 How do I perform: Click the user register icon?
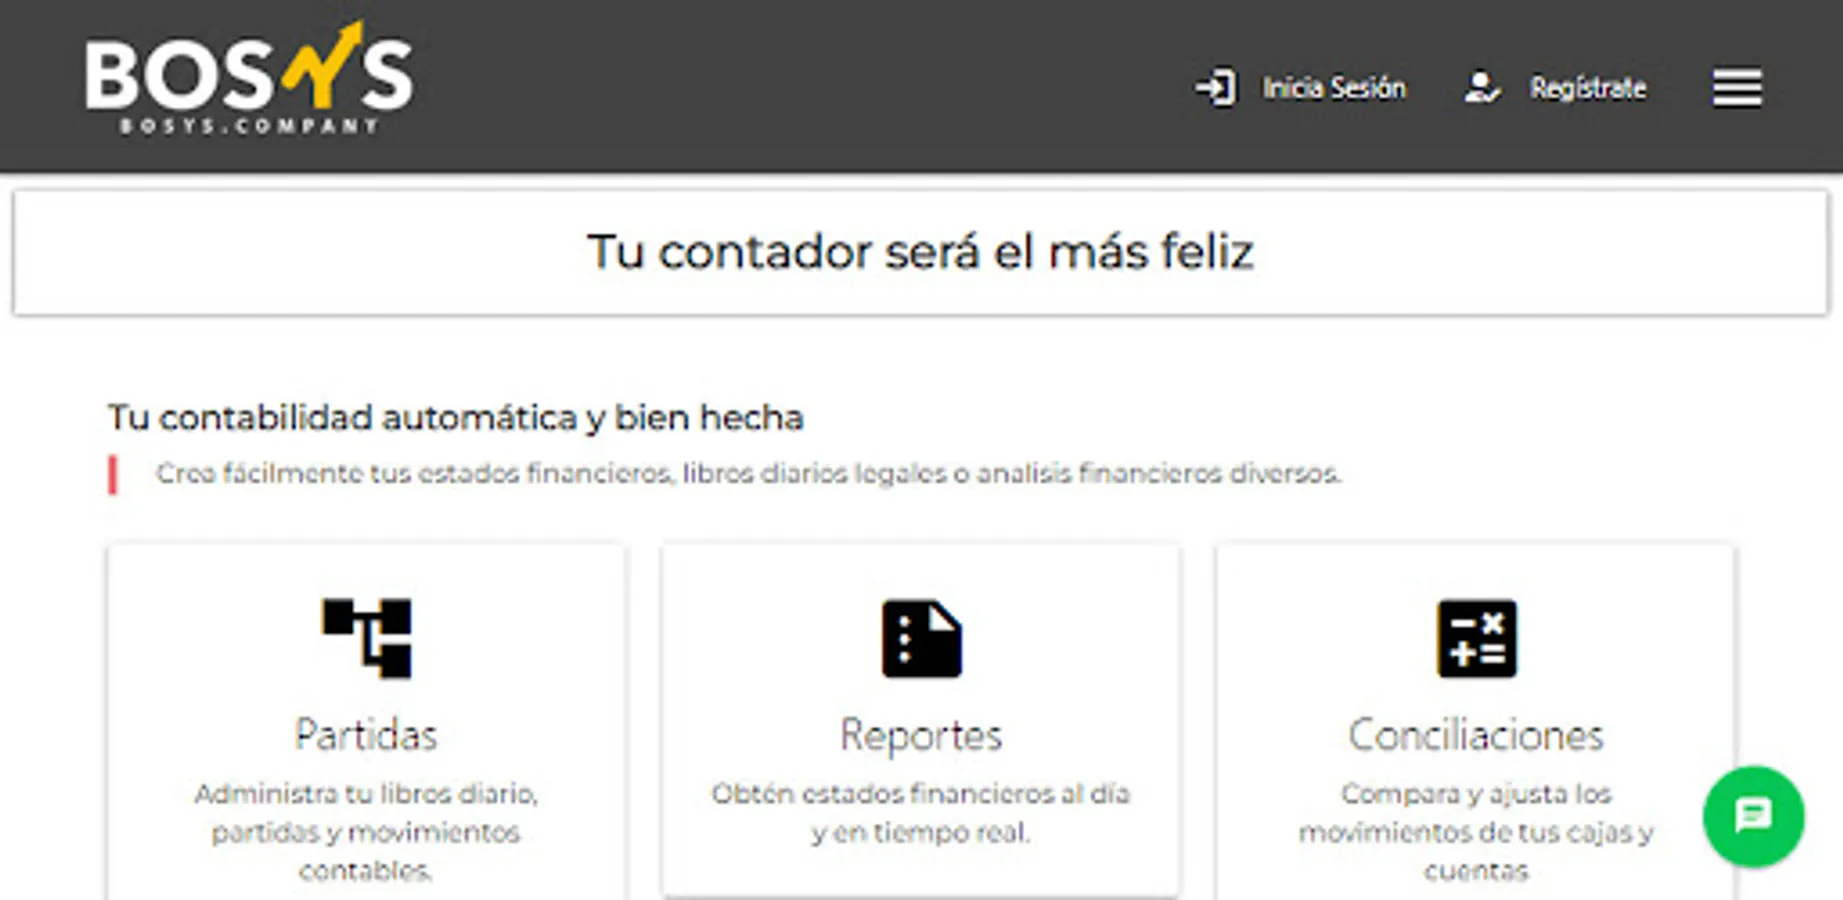pyautogui.click(x=1482, y=88)
